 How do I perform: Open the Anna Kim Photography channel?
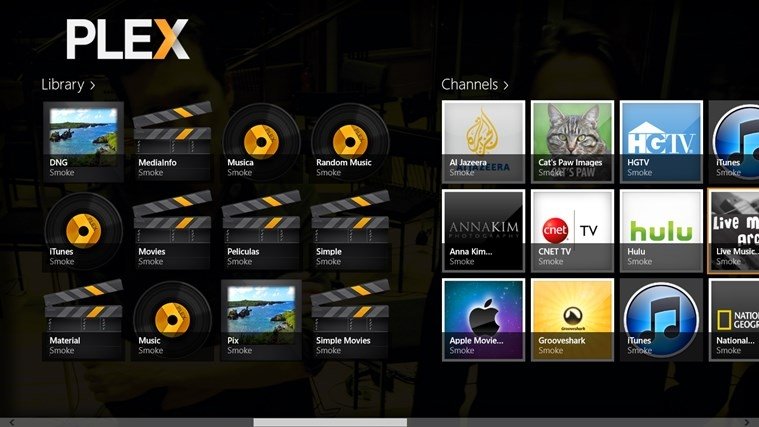(484, 231)
